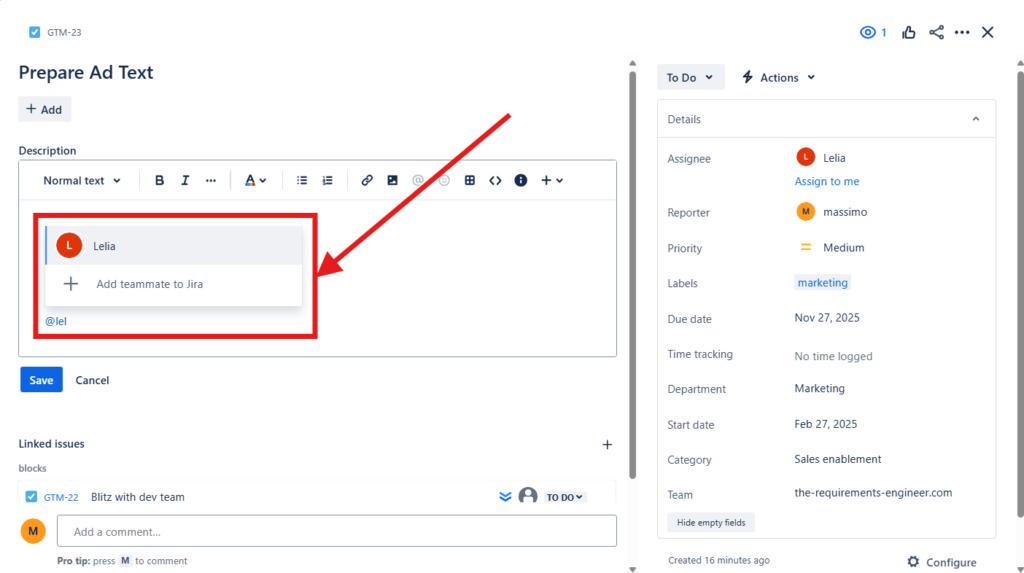Insert a bullet list in description
The image size is (1024, 573).
[x=302, y=181]
